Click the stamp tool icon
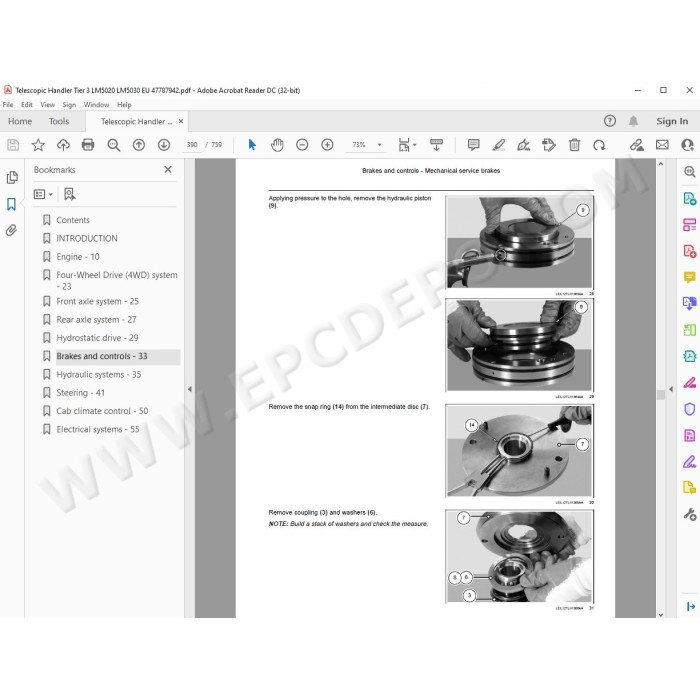The width and height of the screenshot is (700, 700). pyautogui.click(x=549, y=145)
